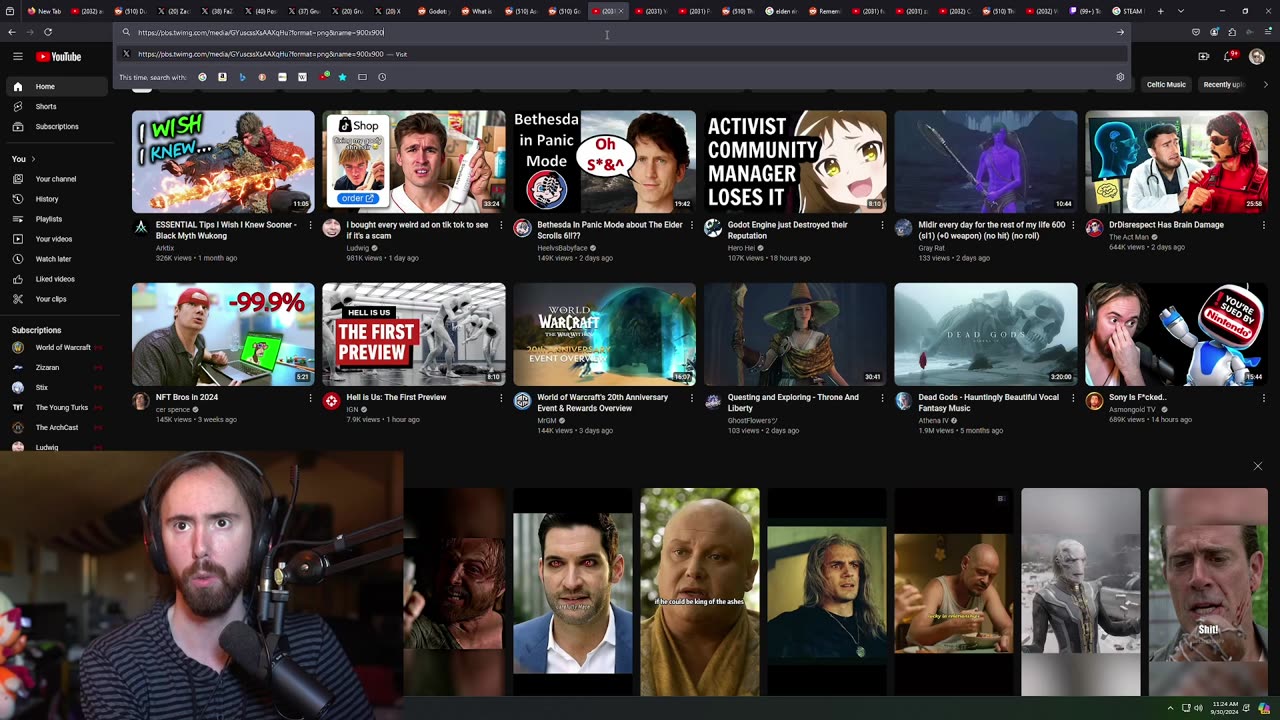Expand the You section chevron
This screenshot has width=1280, height=720.
click(x=33, y=159)
